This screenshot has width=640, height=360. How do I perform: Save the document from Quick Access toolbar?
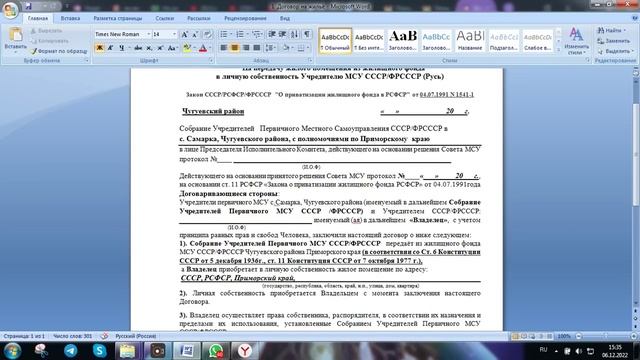tap(28, 6)
